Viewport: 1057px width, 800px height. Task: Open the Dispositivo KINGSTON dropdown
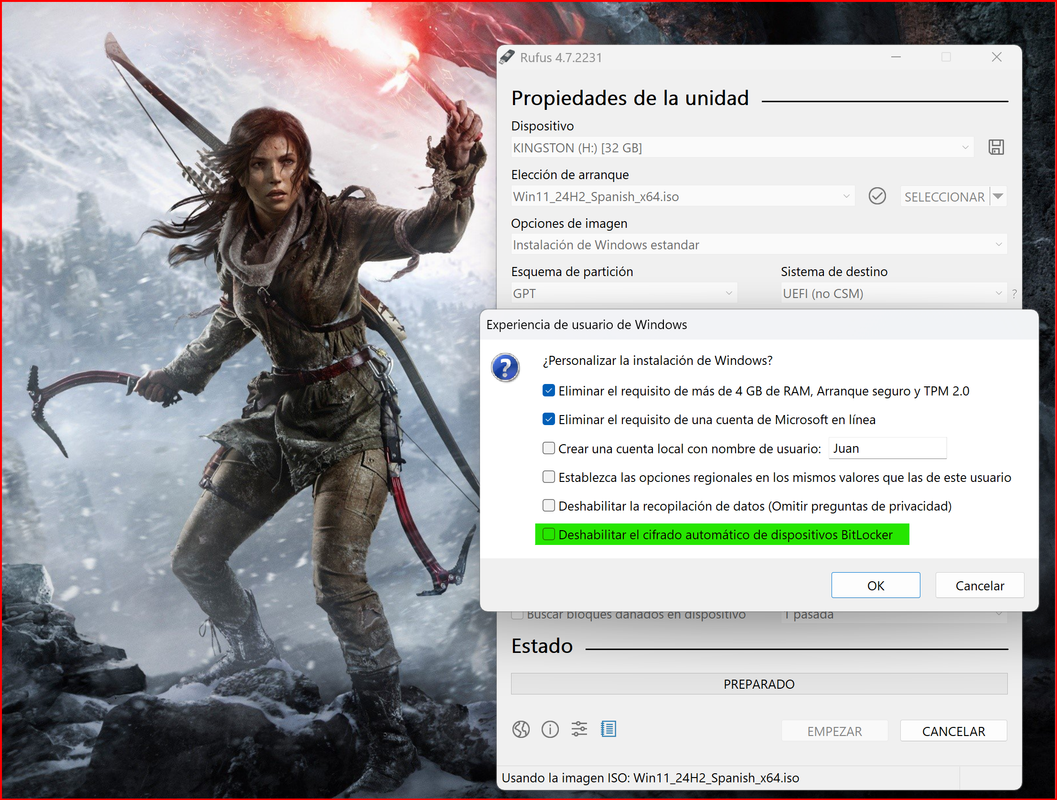(742, 148)
